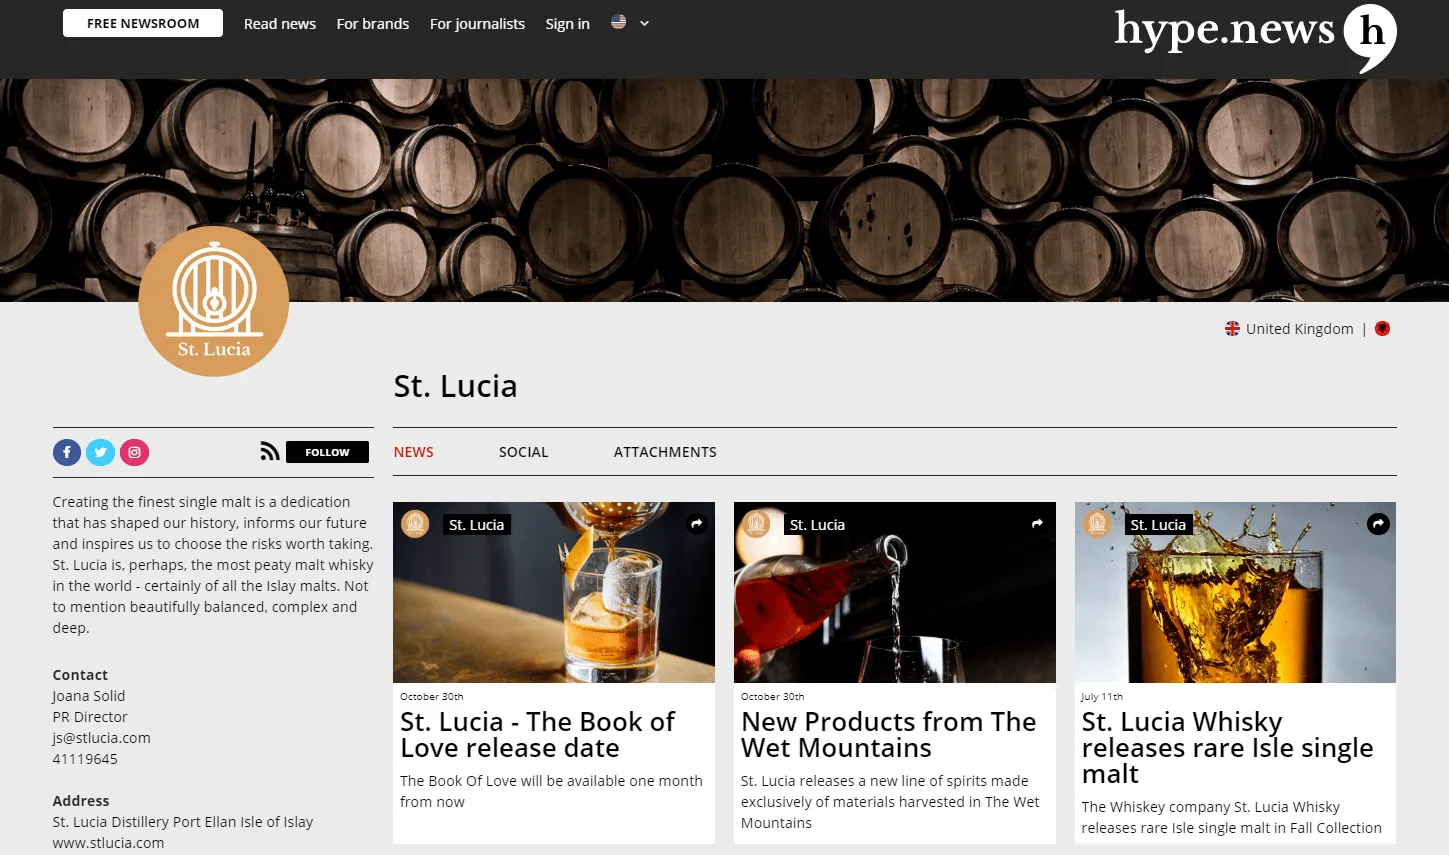Open the For brands menu item
1449x855 pixels.
pos(373,24)
